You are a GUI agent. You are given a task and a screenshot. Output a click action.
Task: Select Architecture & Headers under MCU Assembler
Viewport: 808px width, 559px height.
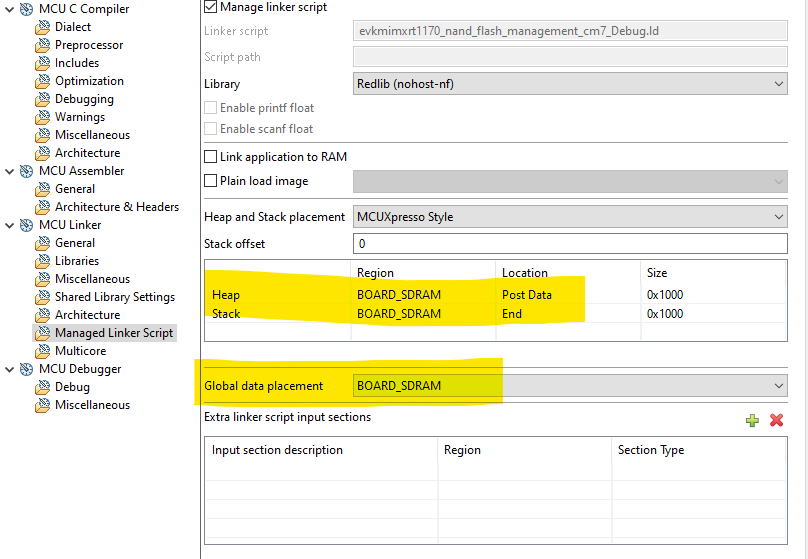coord(116,207)
